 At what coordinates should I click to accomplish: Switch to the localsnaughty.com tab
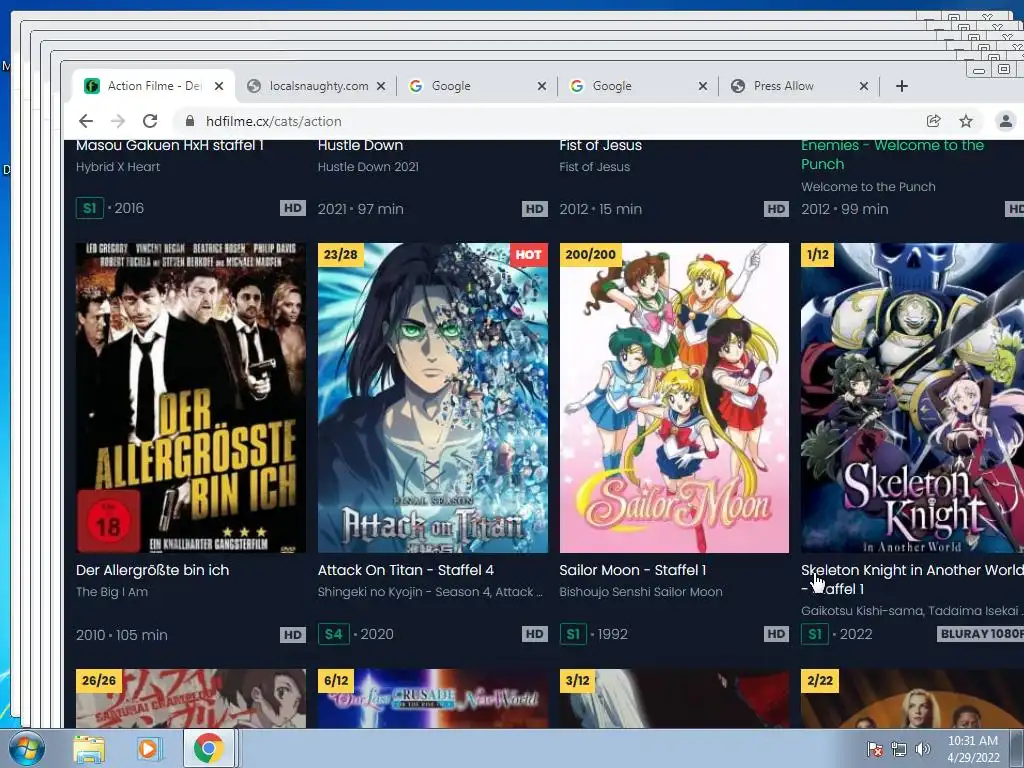[317, 86]
